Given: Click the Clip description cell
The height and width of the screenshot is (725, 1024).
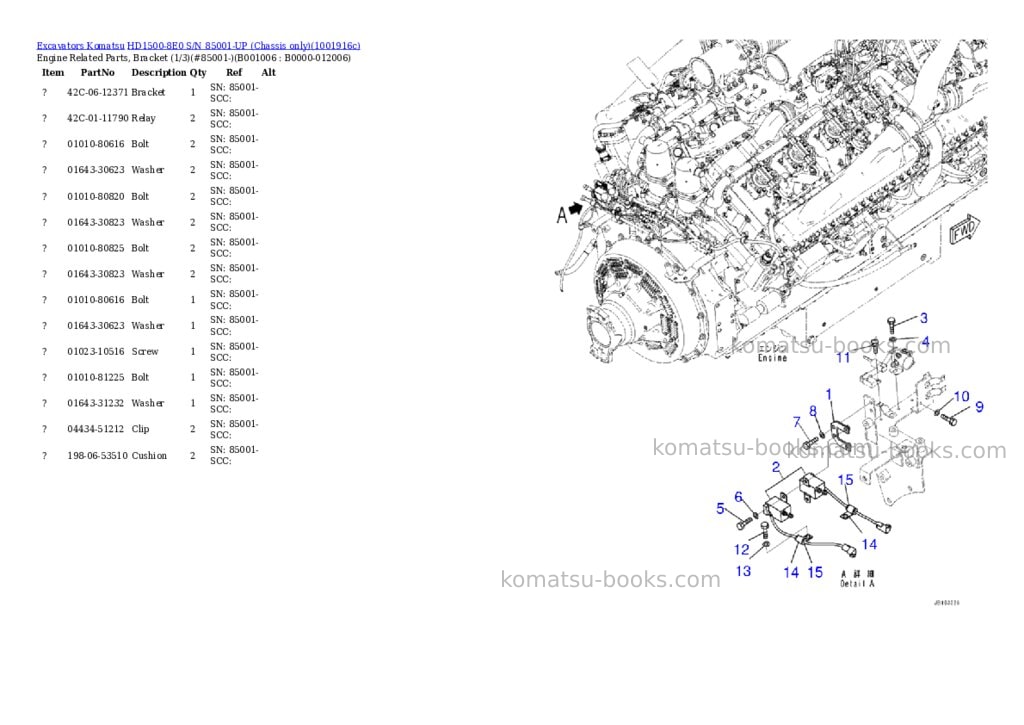Looking at the screenshot, I should pos(140,429).
